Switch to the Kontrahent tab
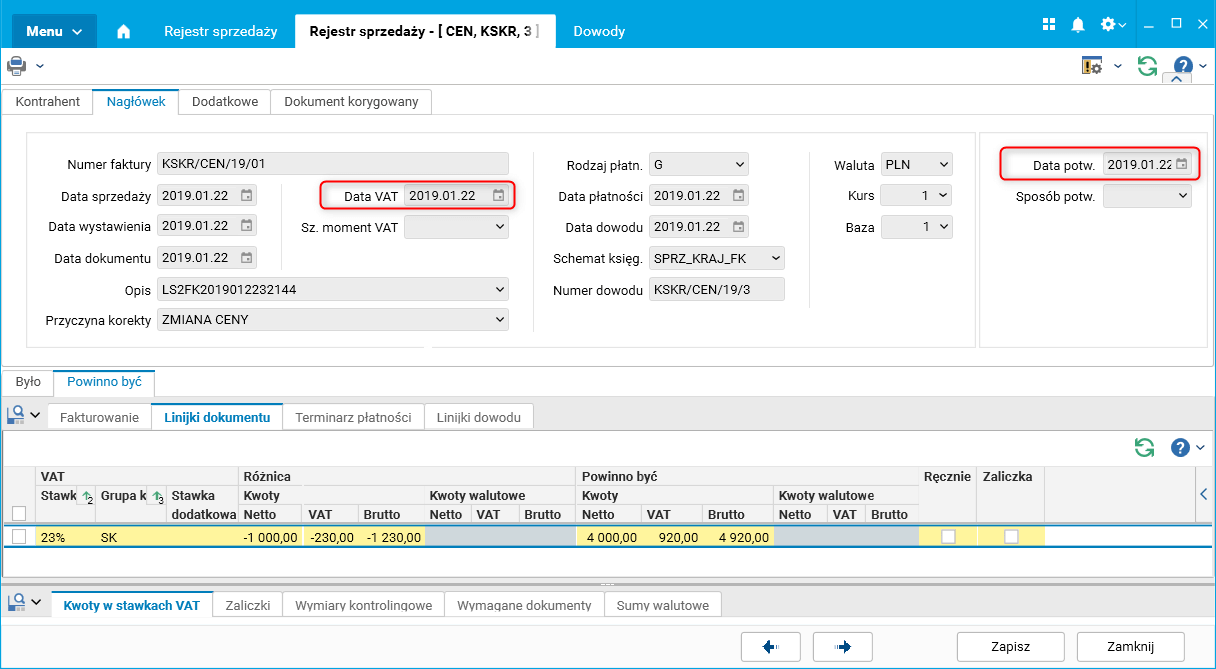Screen dimensions: 1216x669 (x=48, y=101)
